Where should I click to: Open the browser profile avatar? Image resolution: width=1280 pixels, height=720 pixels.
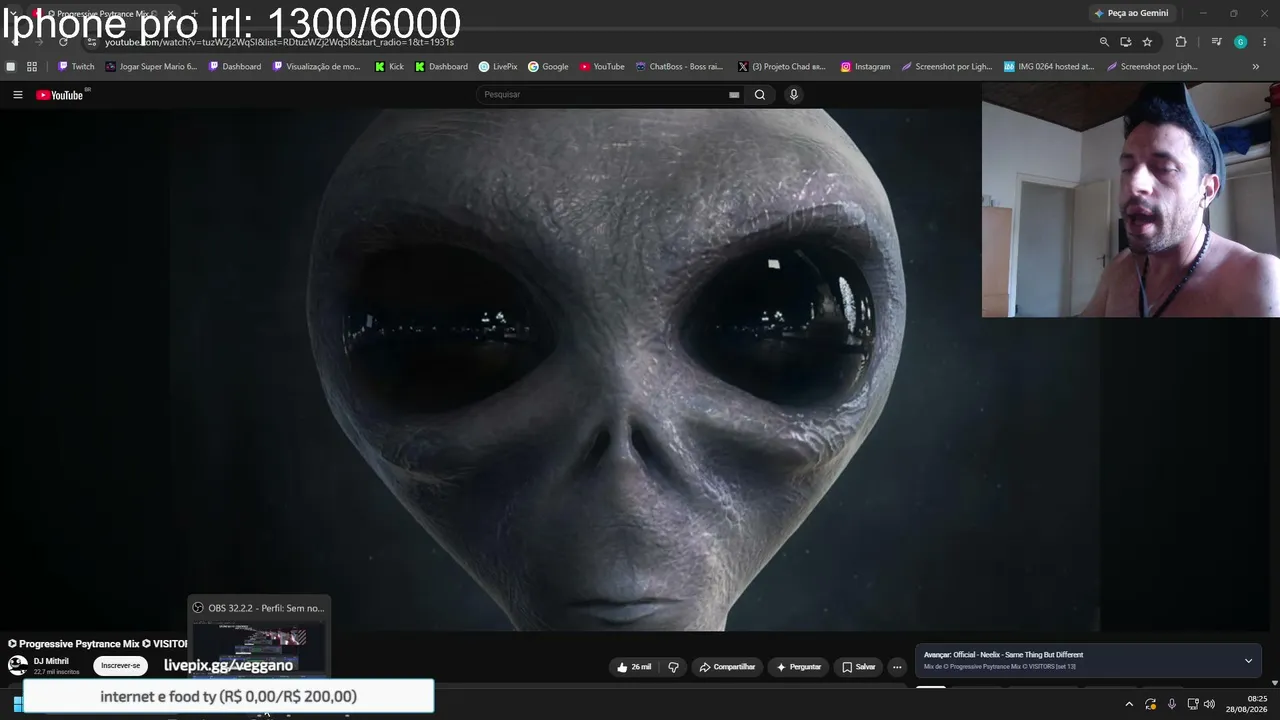point(1240,42)
